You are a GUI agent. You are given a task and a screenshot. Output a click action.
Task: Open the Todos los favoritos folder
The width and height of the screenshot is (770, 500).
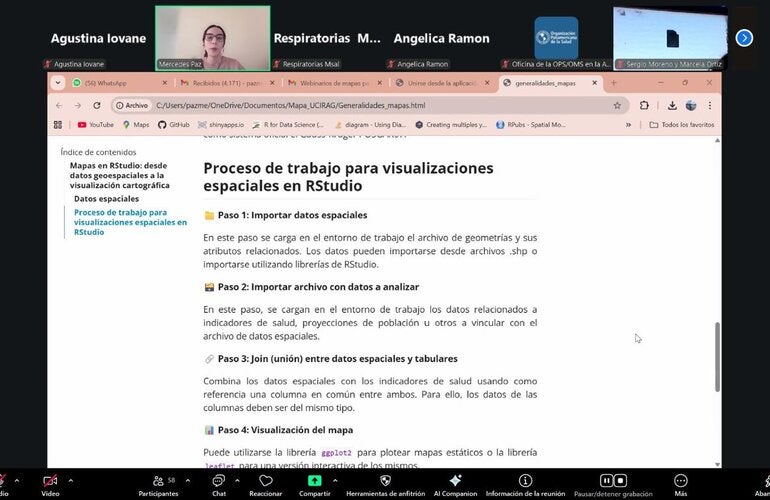point(682,125)
